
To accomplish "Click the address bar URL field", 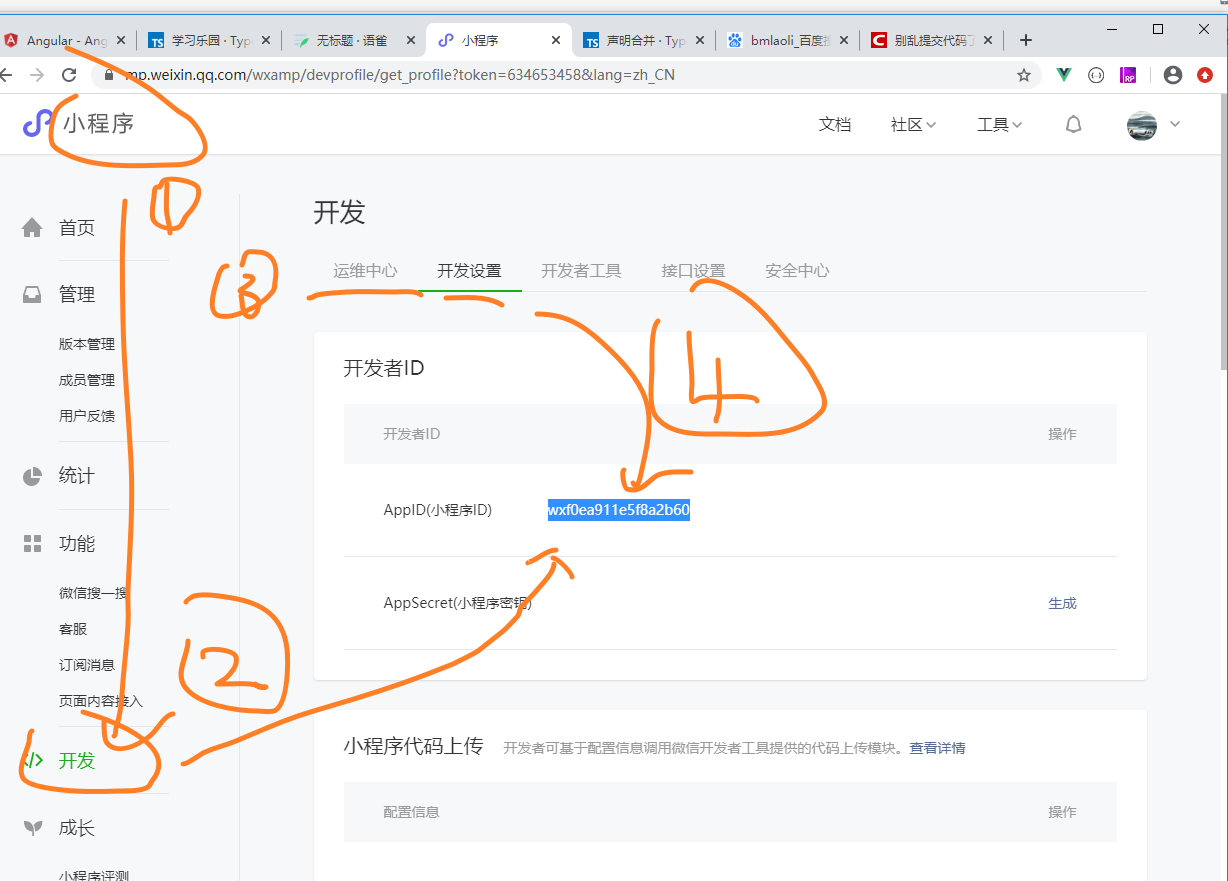I will coord(565,75).
